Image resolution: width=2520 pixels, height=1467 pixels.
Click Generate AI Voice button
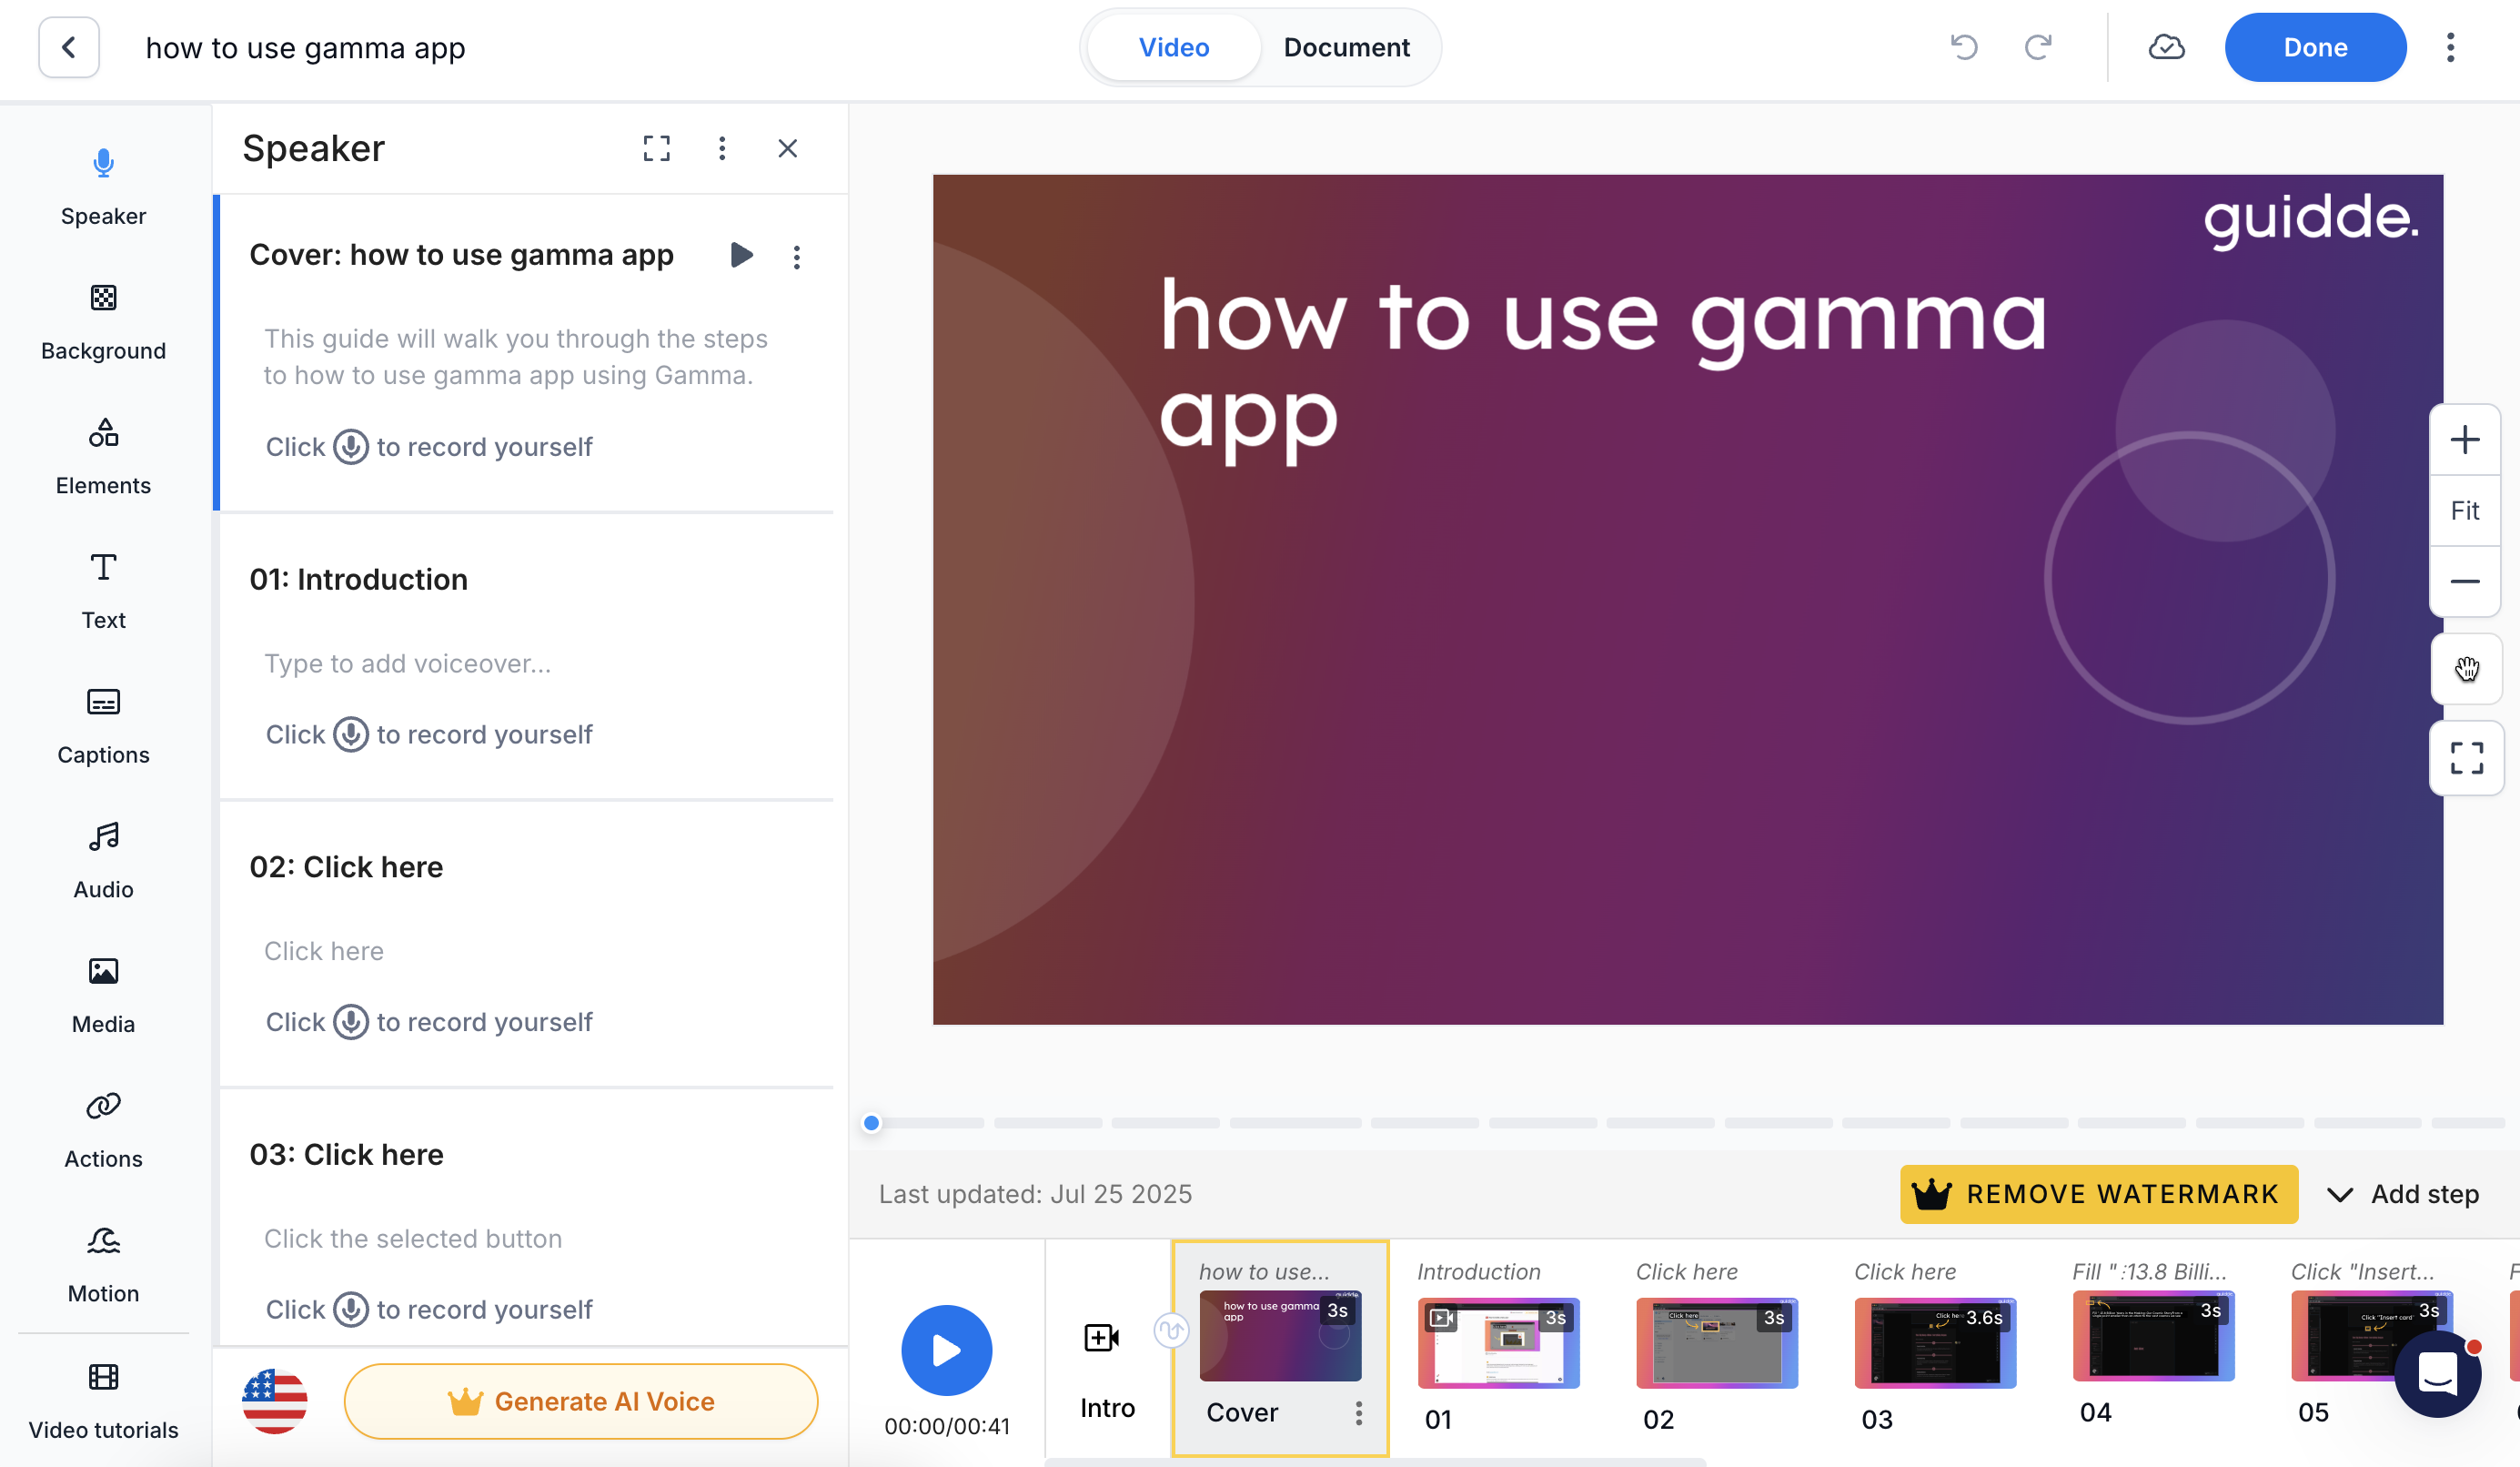tap(580, 1402)
